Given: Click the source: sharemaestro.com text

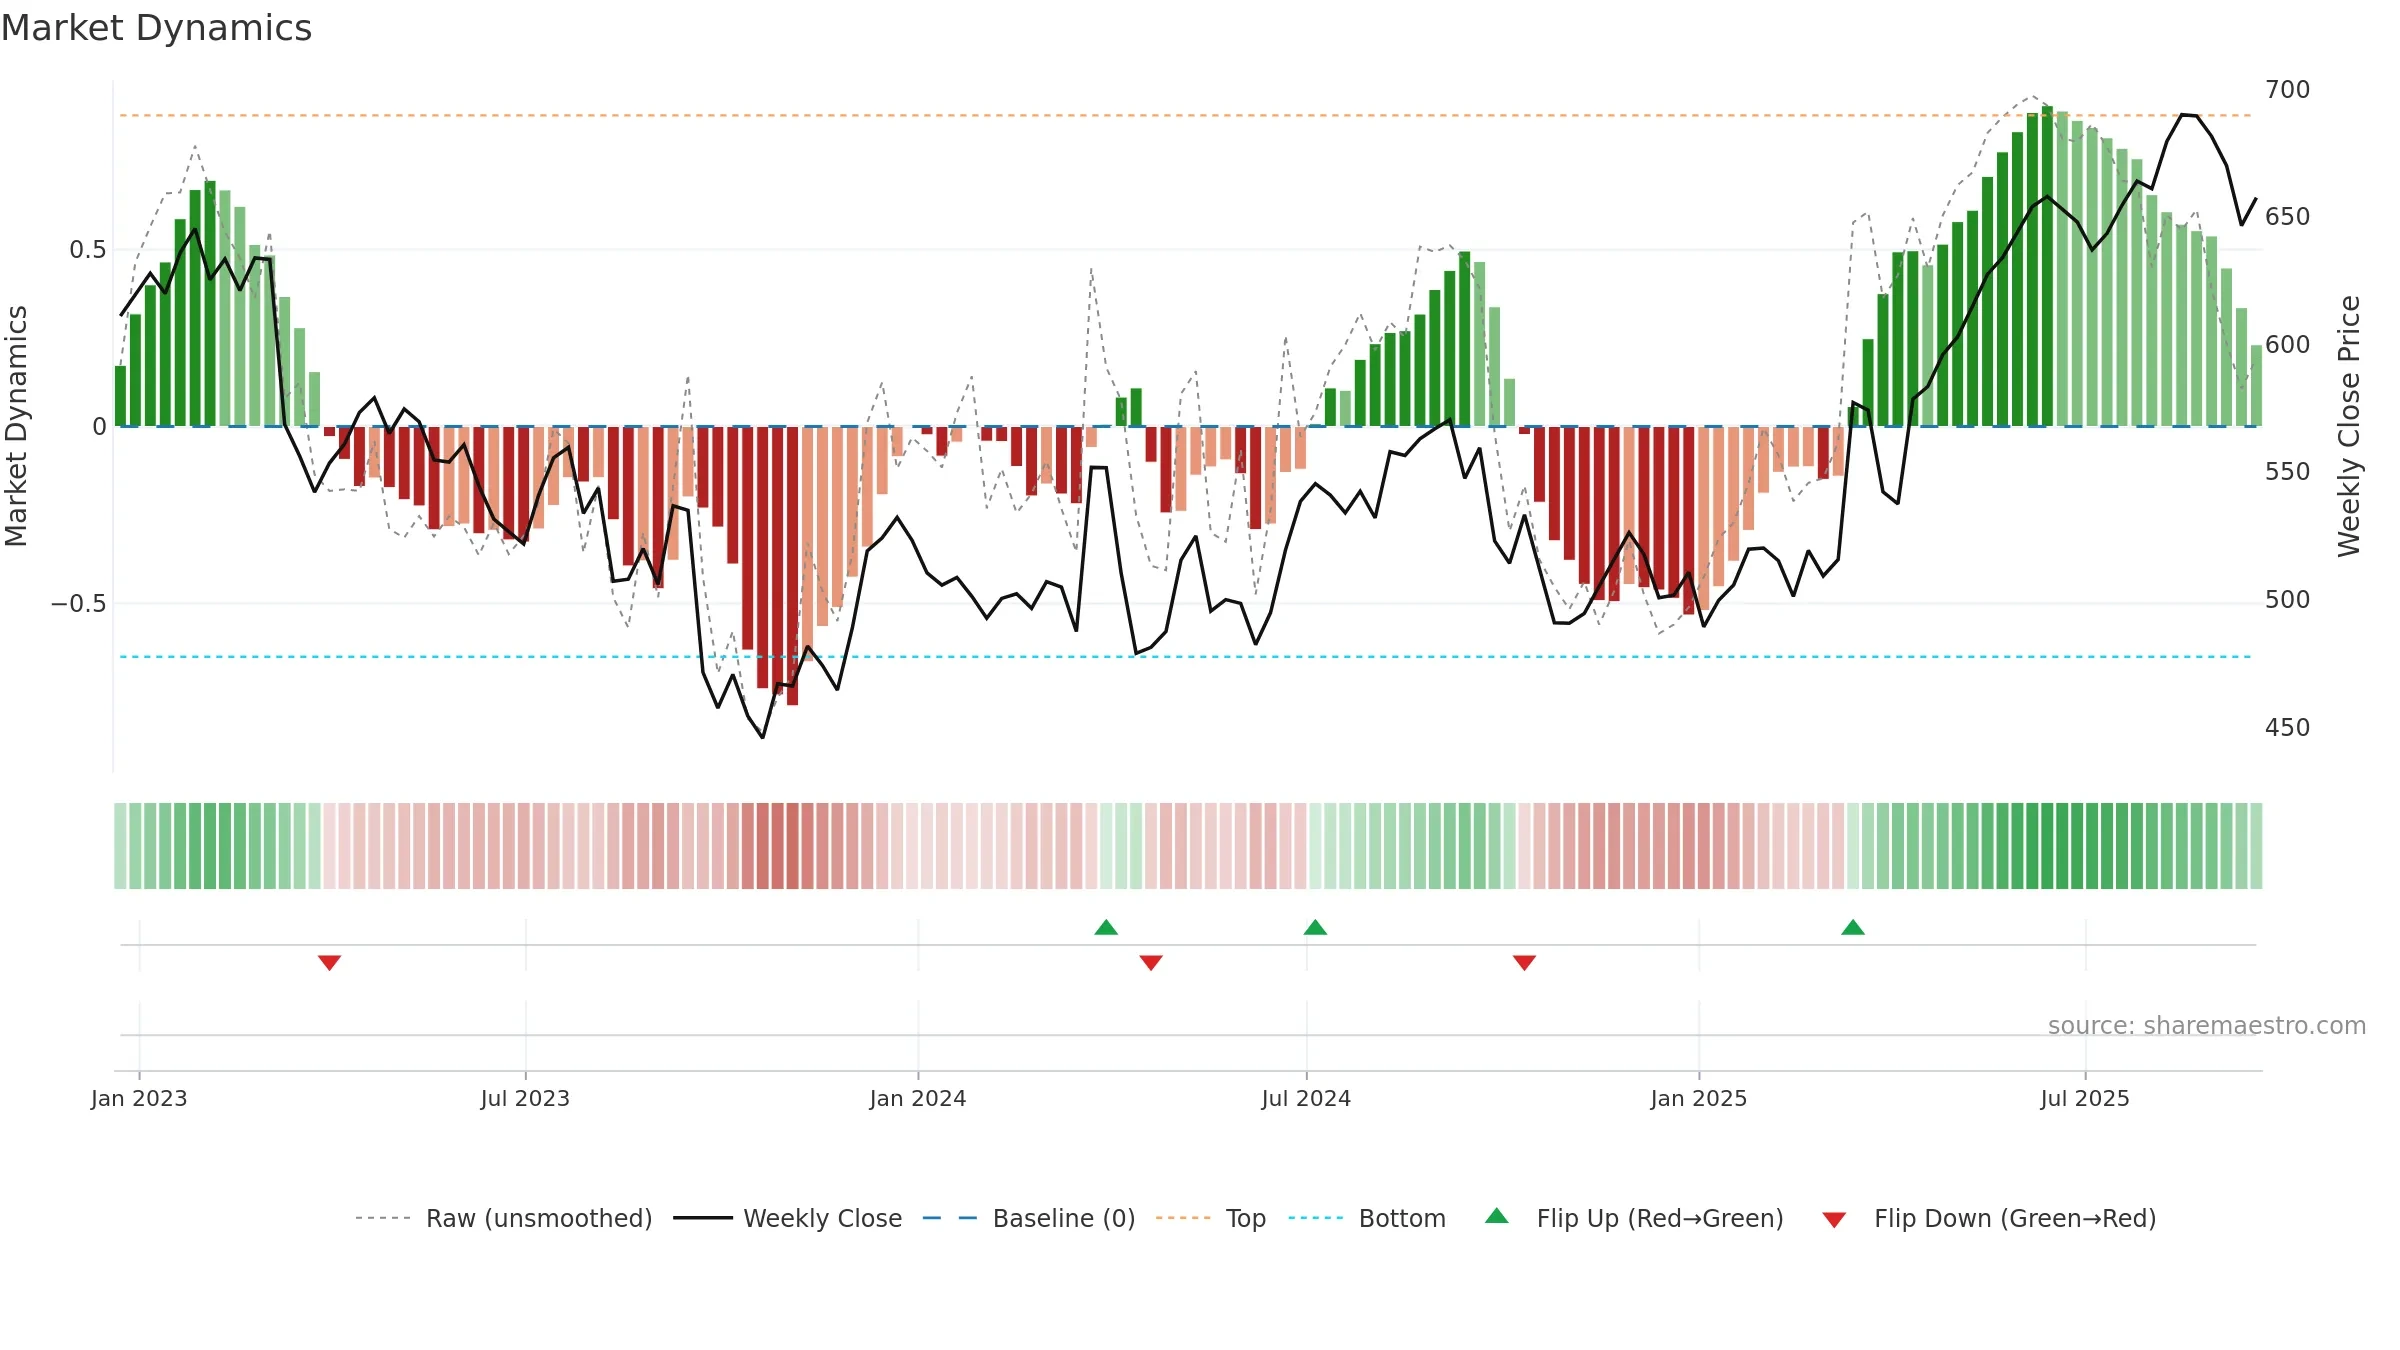Looking at the screenshot, I should [x=2206, y=1026].
